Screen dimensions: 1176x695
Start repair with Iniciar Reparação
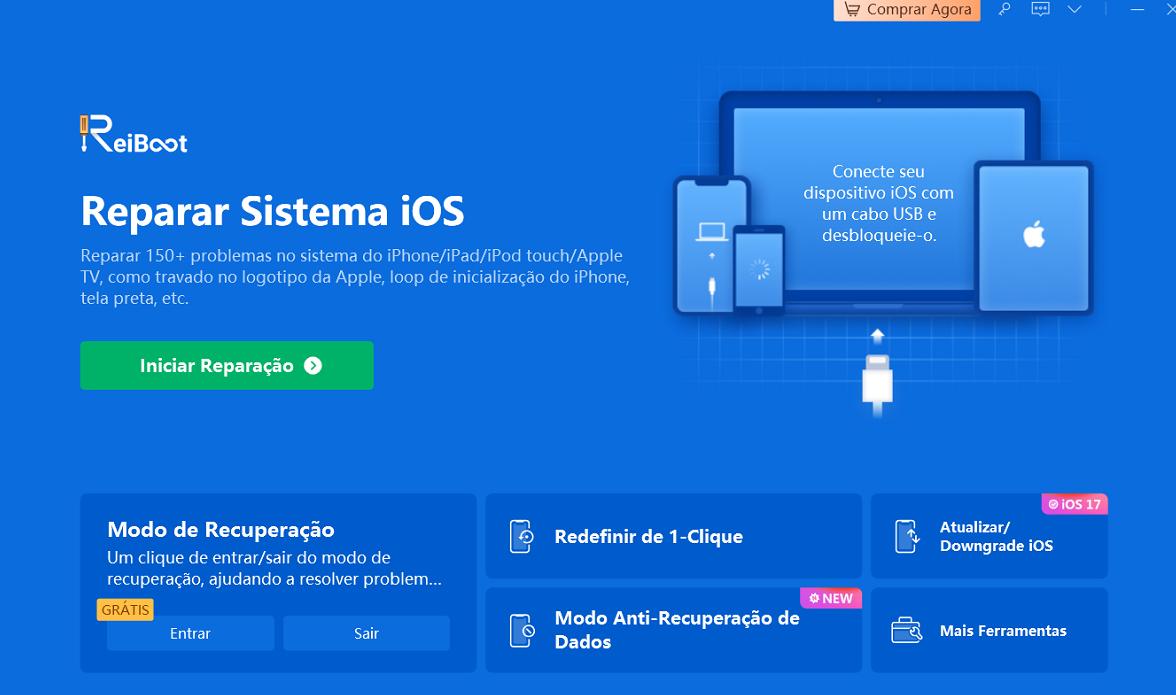226,365
